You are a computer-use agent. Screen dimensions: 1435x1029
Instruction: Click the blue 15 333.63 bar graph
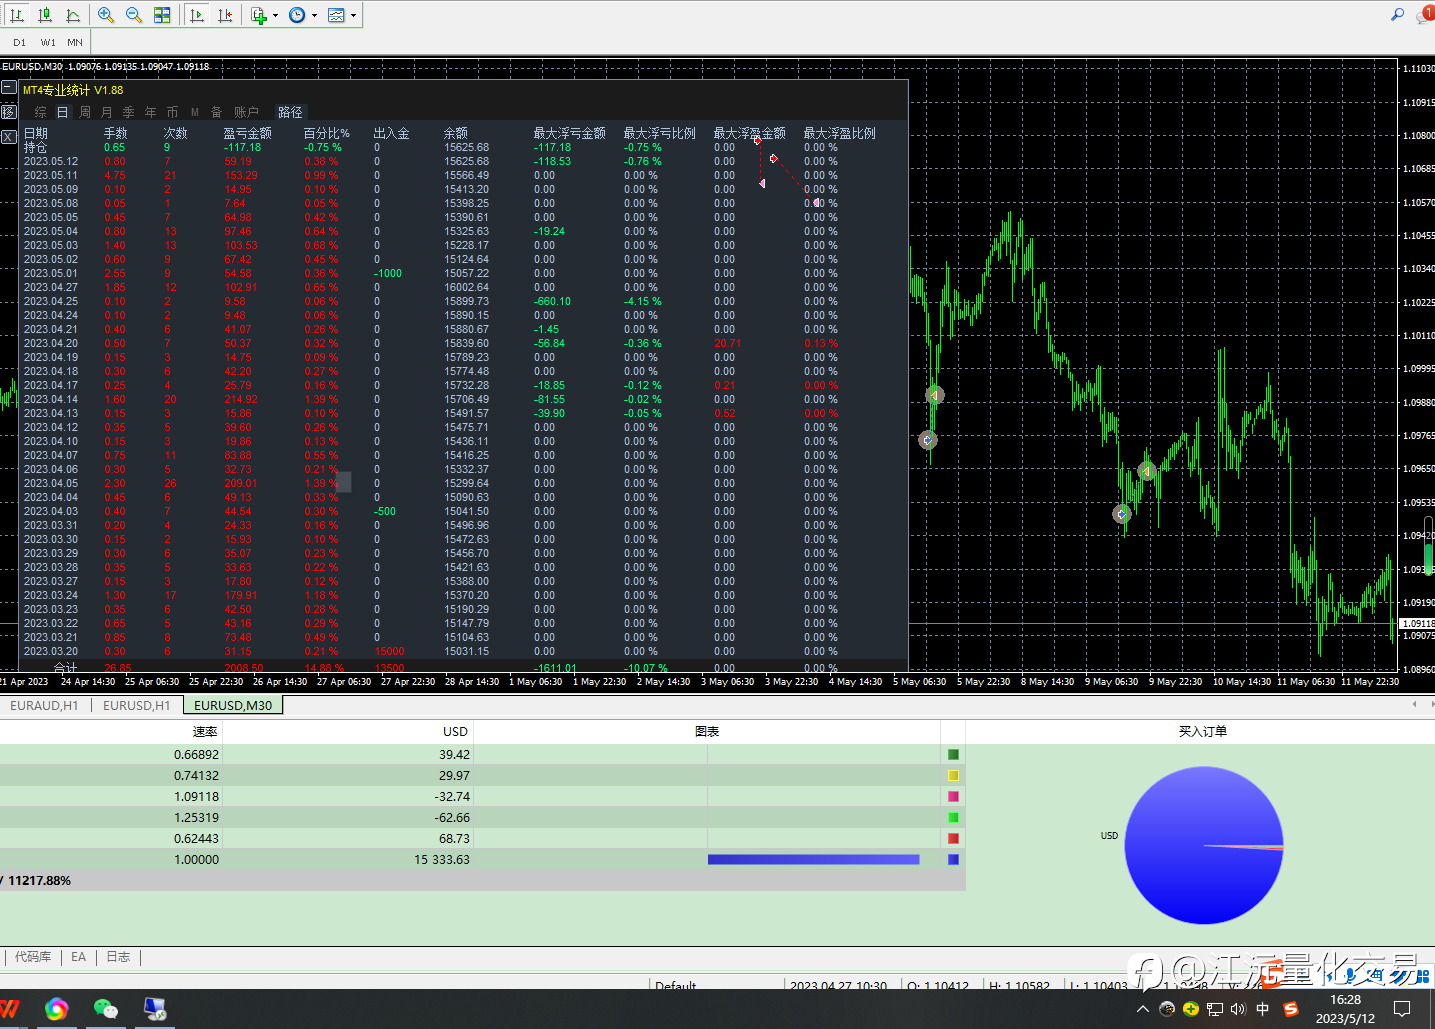[x=813, y=859]
